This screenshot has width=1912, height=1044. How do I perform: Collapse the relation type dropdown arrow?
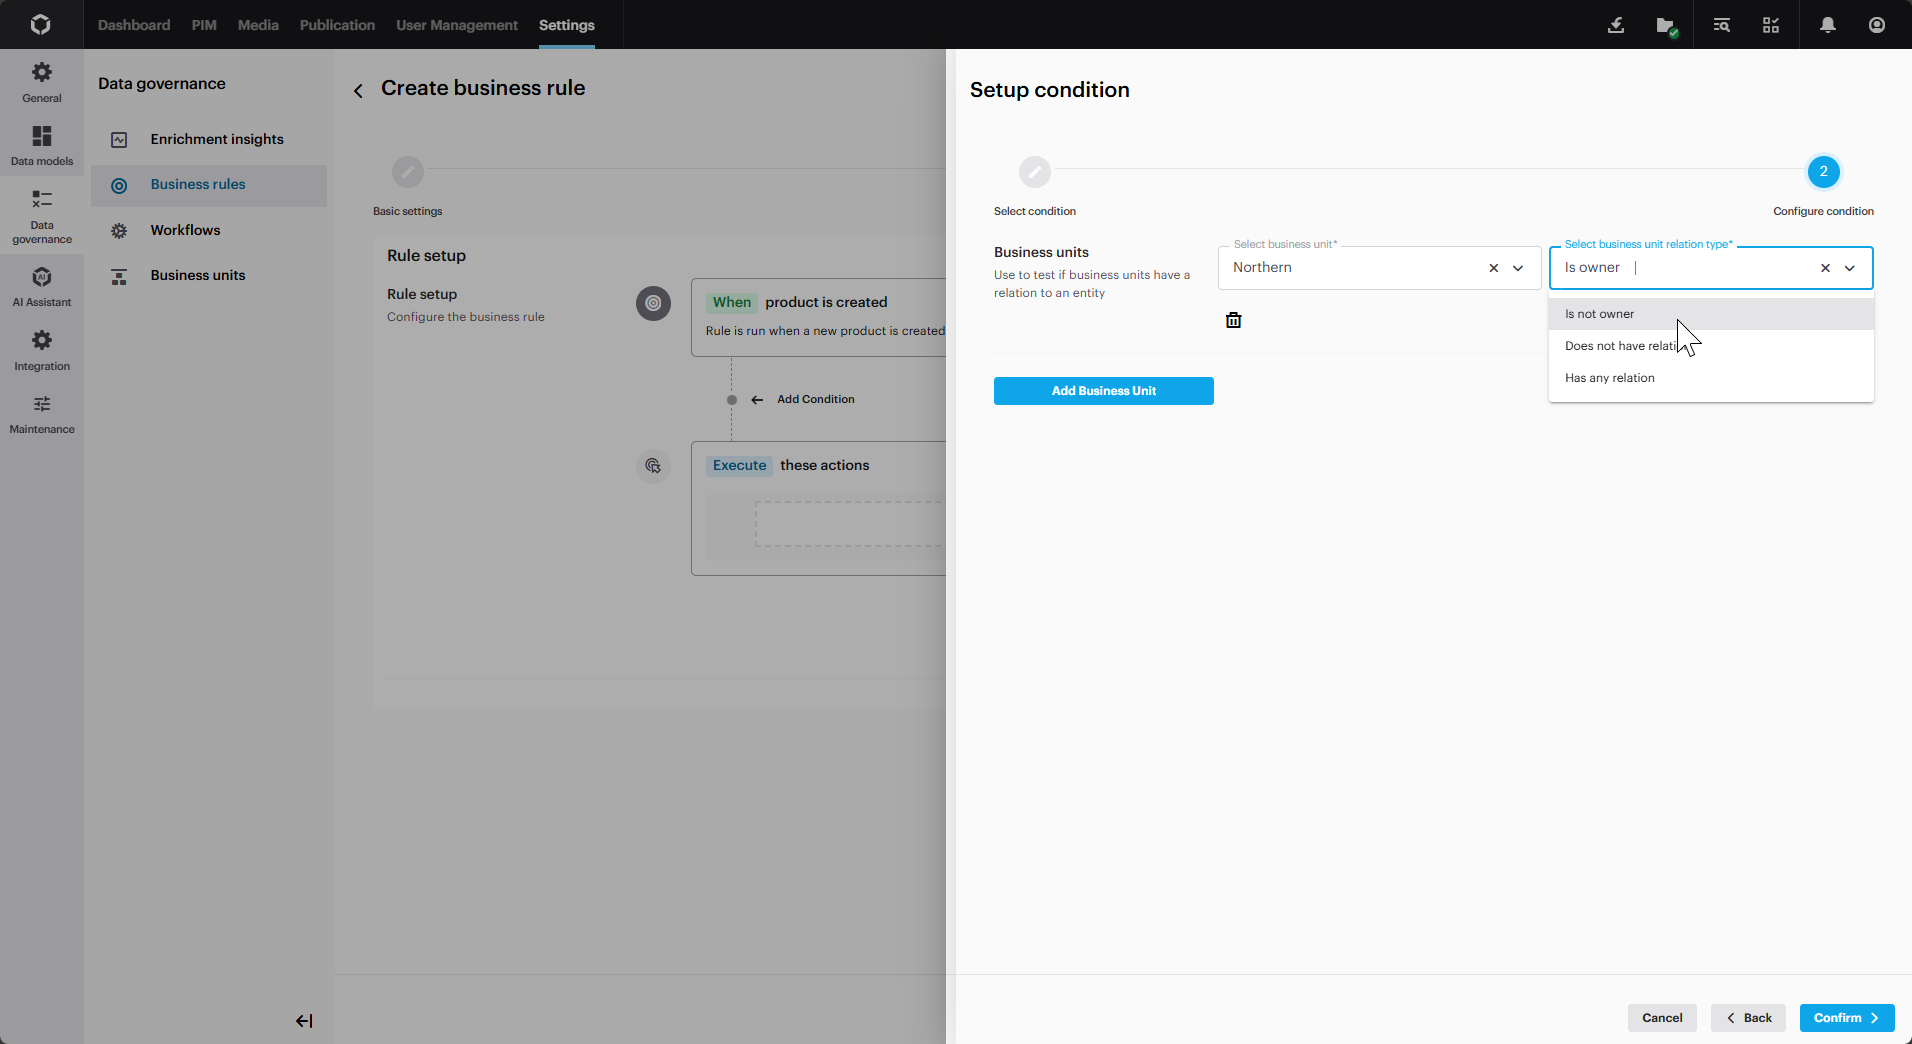tap(1850, 268)
